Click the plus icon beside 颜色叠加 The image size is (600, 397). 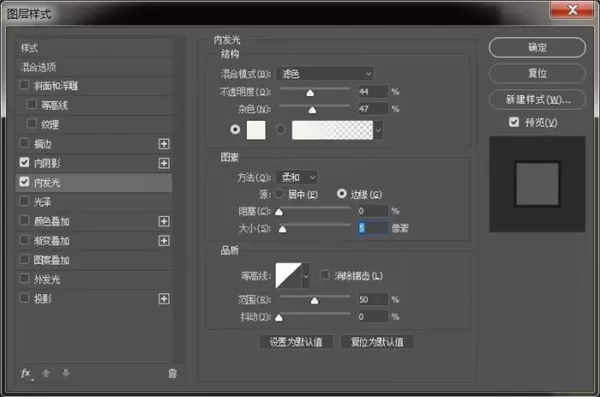tap(164, 221)
